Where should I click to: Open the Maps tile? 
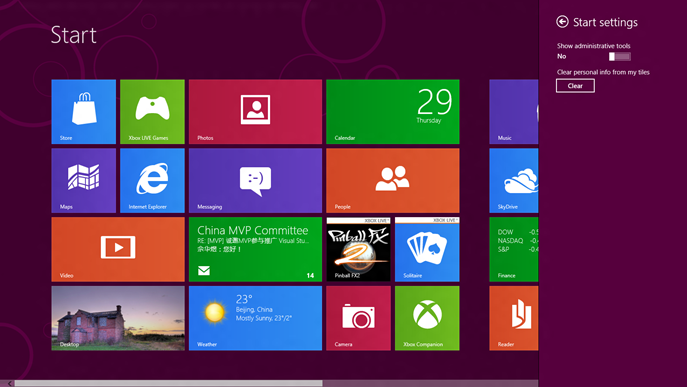tap(84, 181)
